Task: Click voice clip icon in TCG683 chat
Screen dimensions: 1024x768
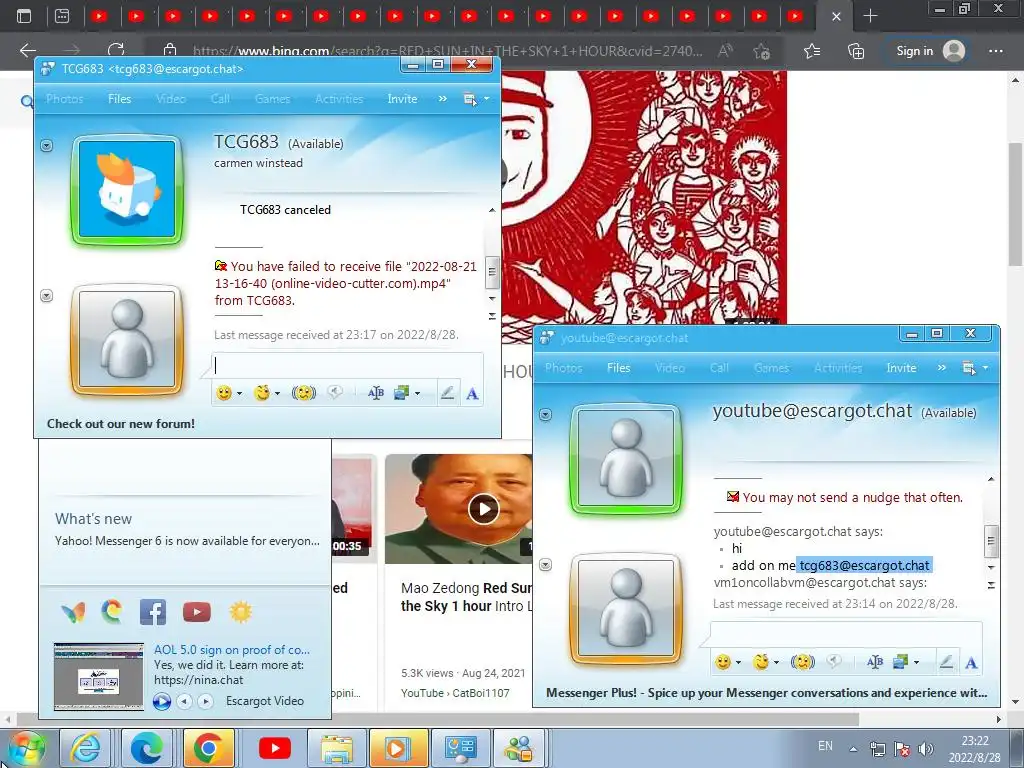Action: pos(335,392)
